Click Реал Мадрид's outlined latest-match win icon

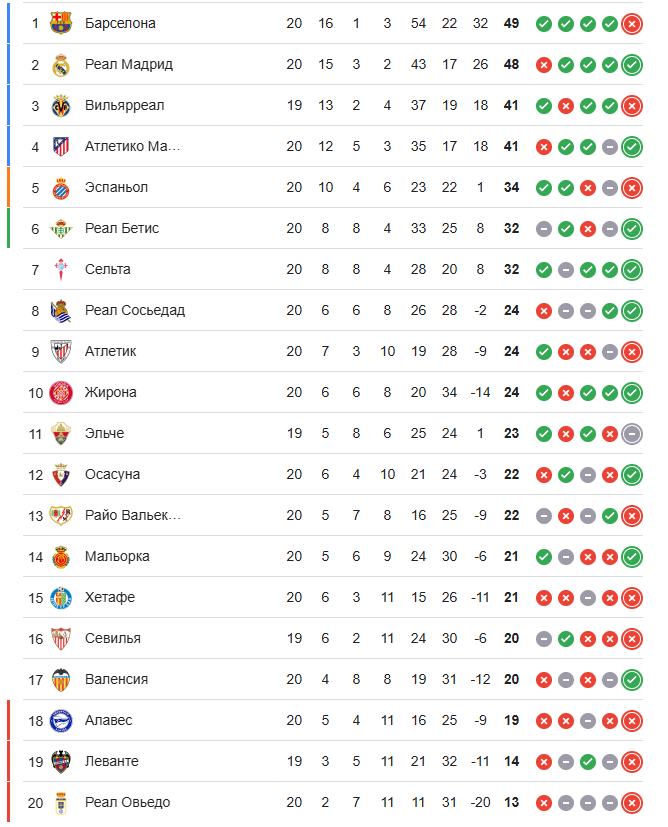point(631,64)
